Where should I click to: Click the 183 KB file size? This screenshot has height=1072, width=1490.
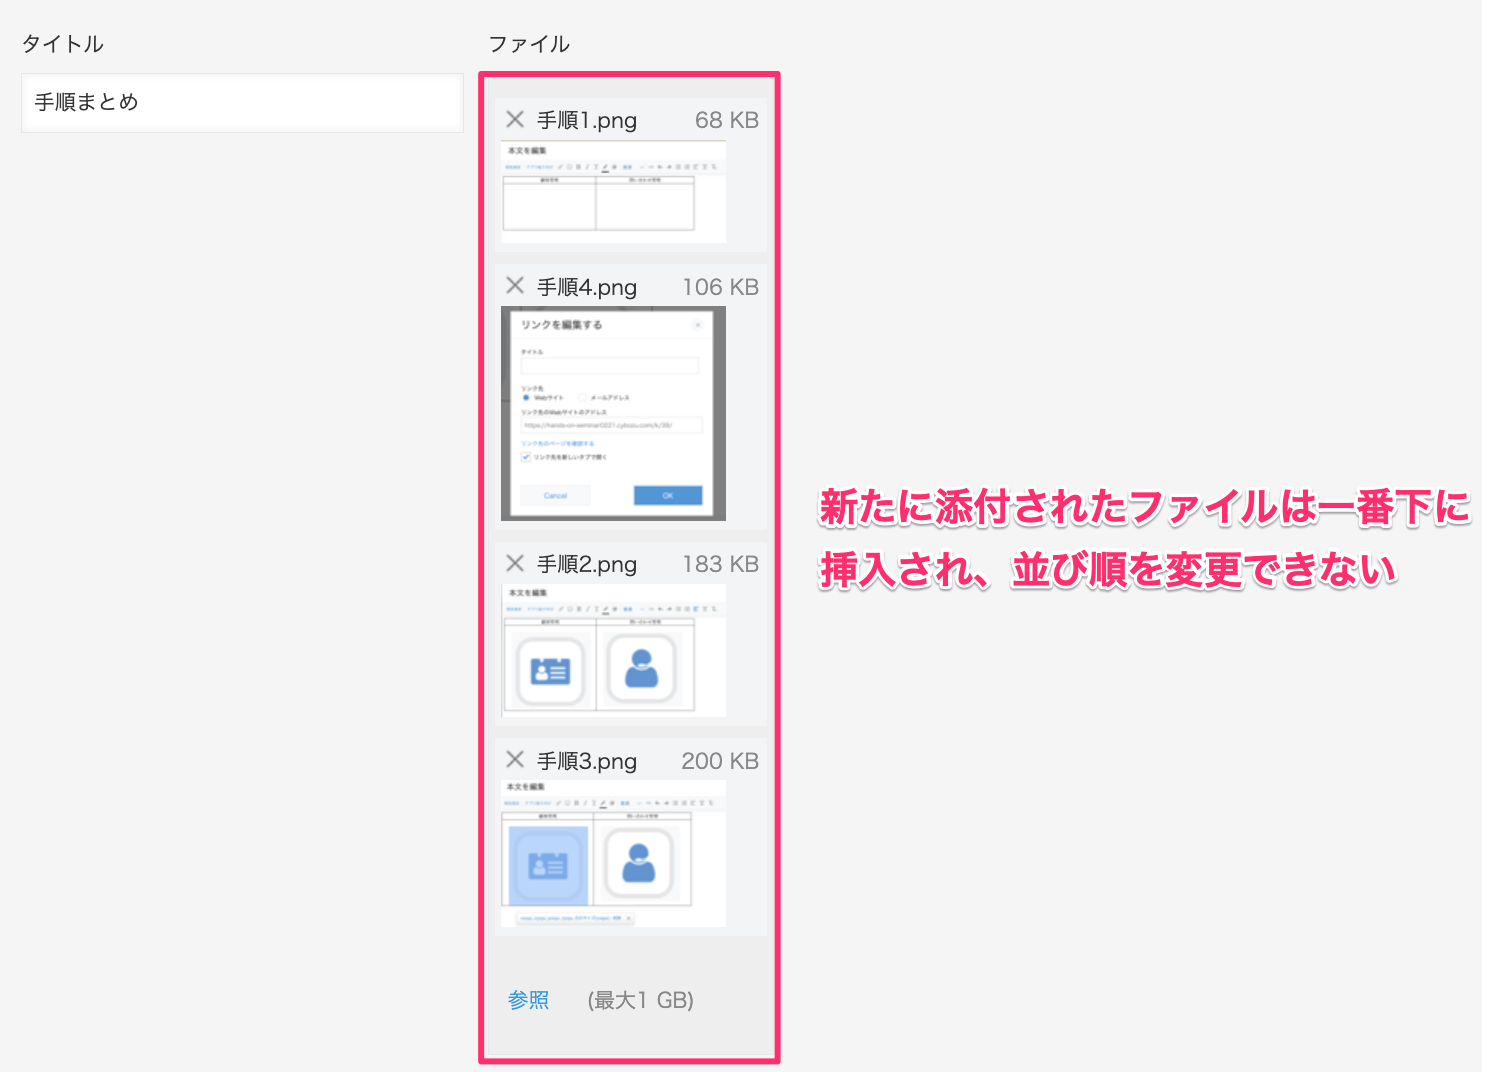[x=721, y=564]
